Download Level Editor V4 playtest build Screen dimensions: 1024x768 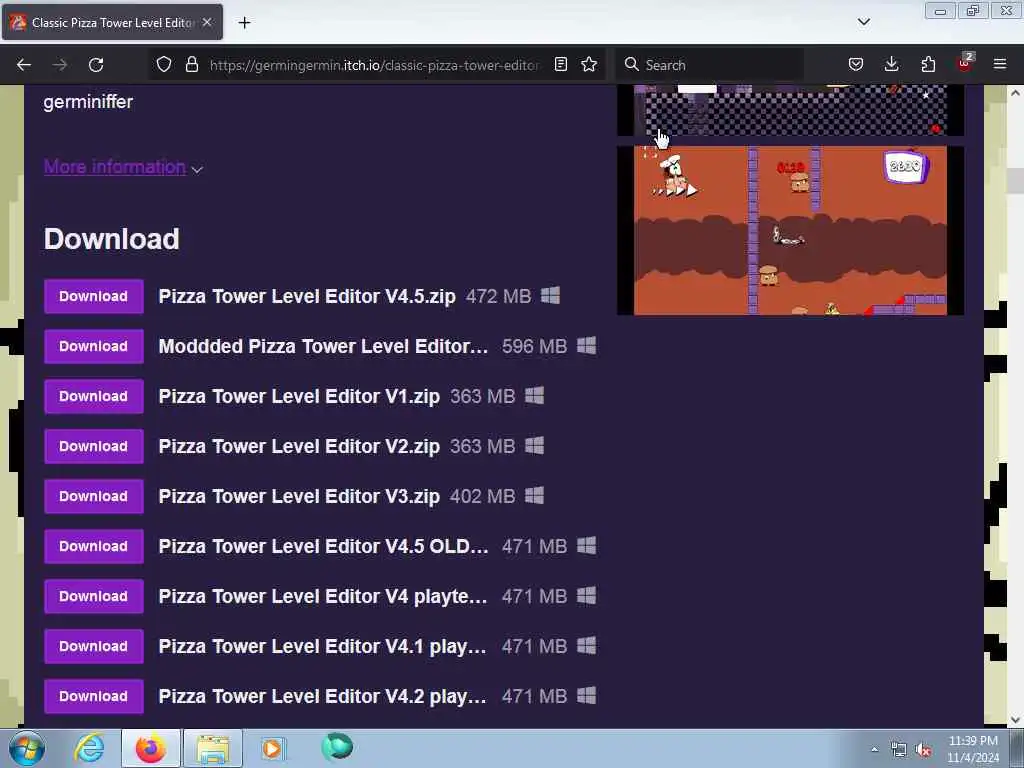pos(93,596)
